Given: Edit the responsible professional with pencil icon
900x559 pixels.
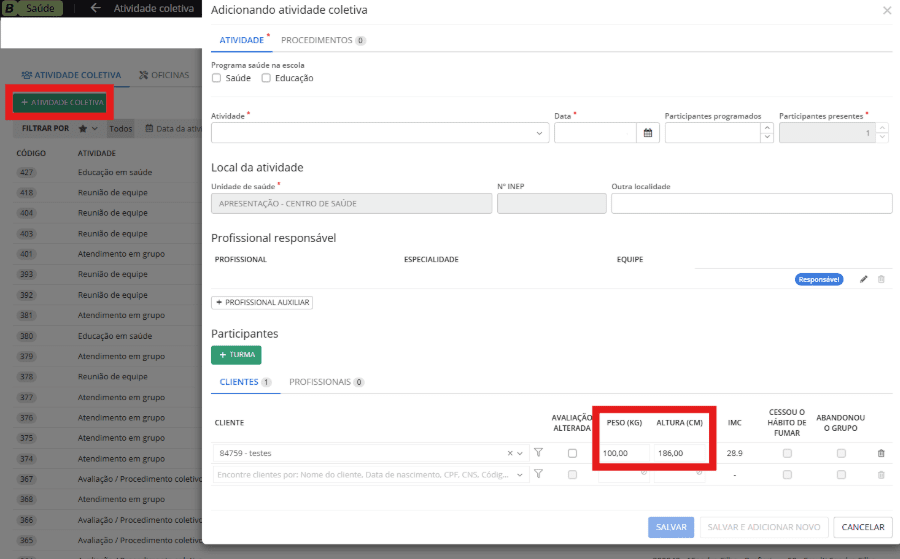Looking at the screenshot, I should click(864, 280).
